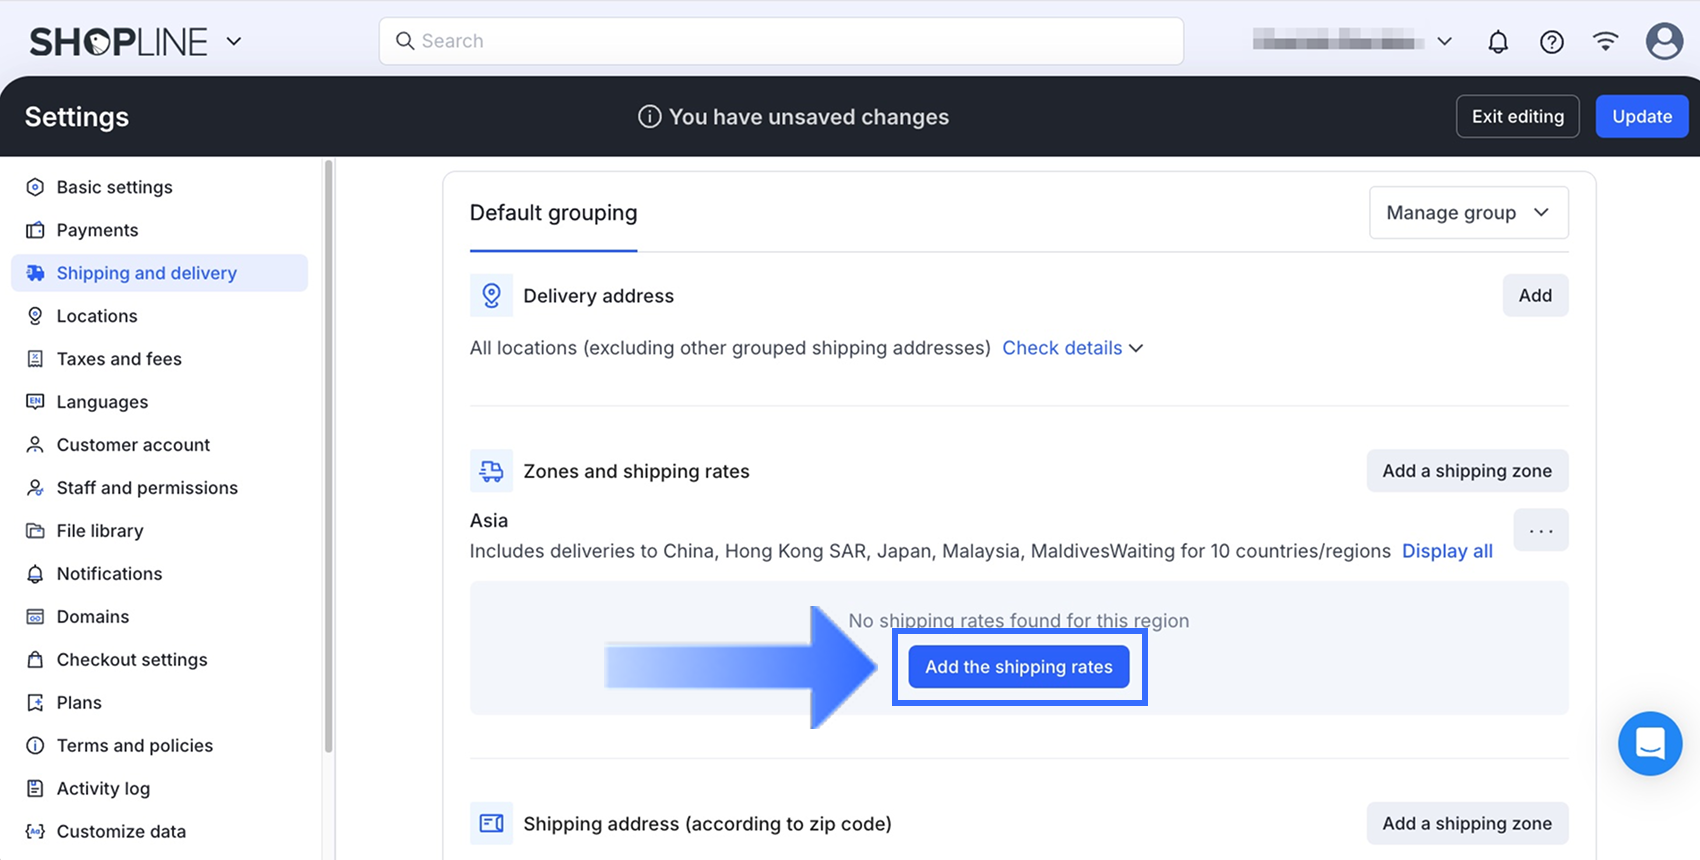
Task: Open the notifications bell icon
Action: (1497, 42)
